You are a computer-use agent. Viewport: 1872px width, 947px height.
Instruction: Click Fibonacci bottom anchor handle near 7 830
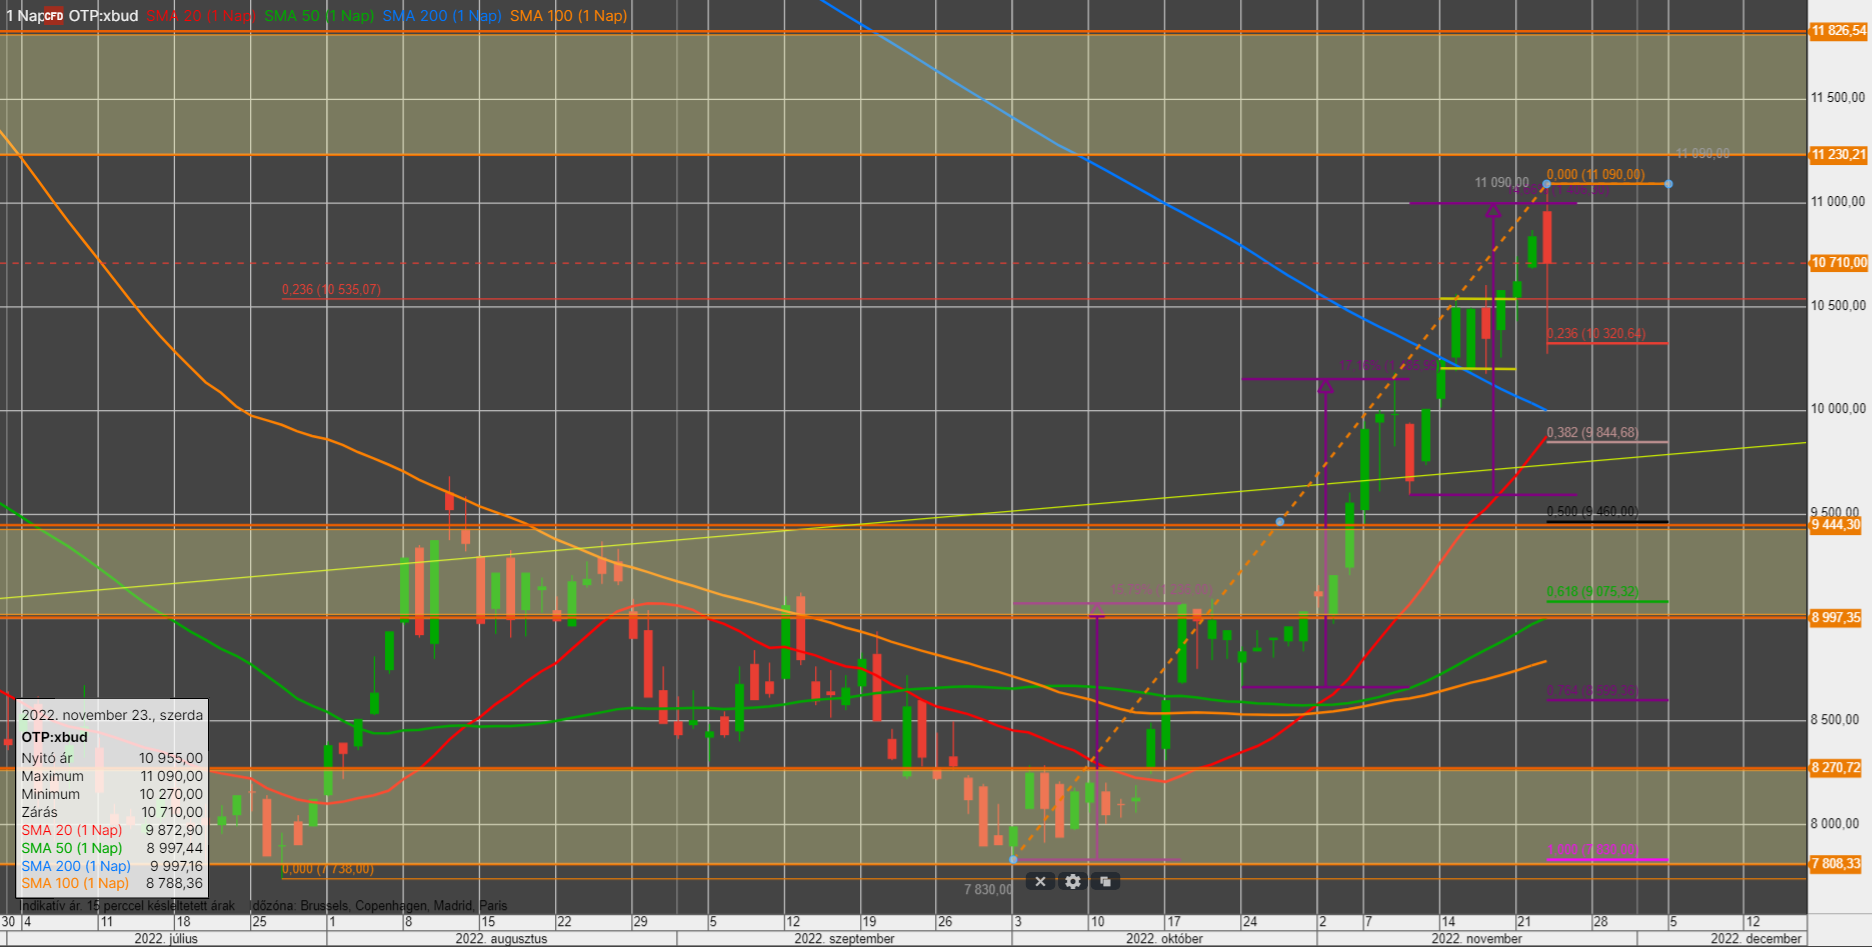[1014, 859]
